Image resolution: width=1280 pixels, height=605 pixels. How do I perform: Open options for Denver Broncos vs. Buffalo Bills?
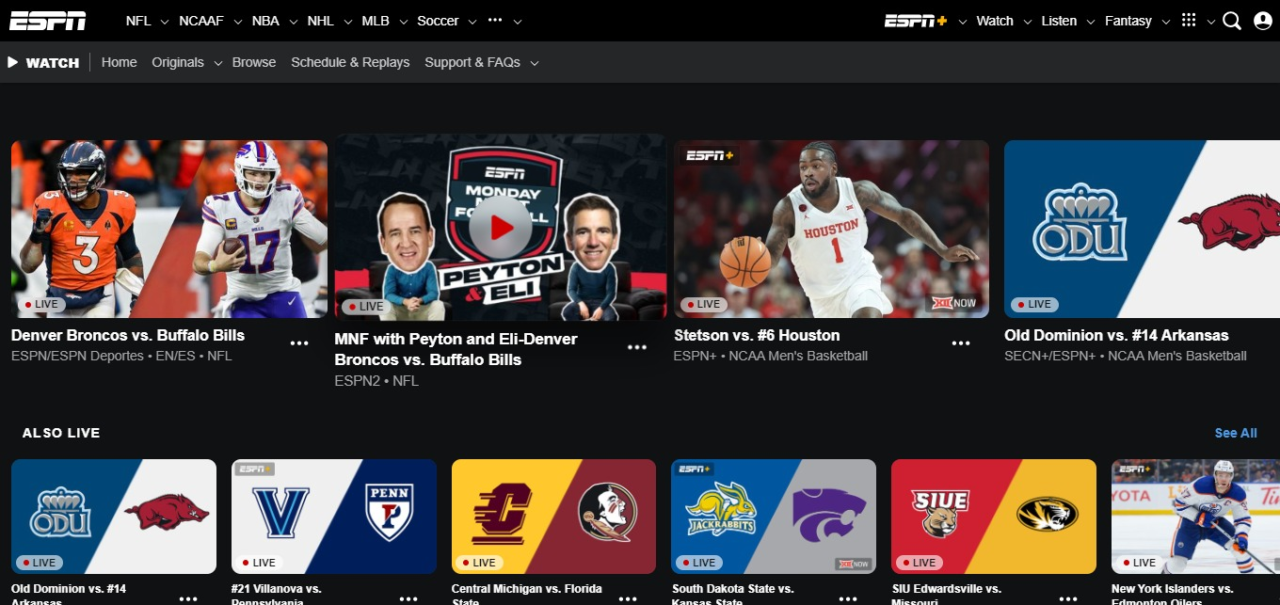click(299, 343)
